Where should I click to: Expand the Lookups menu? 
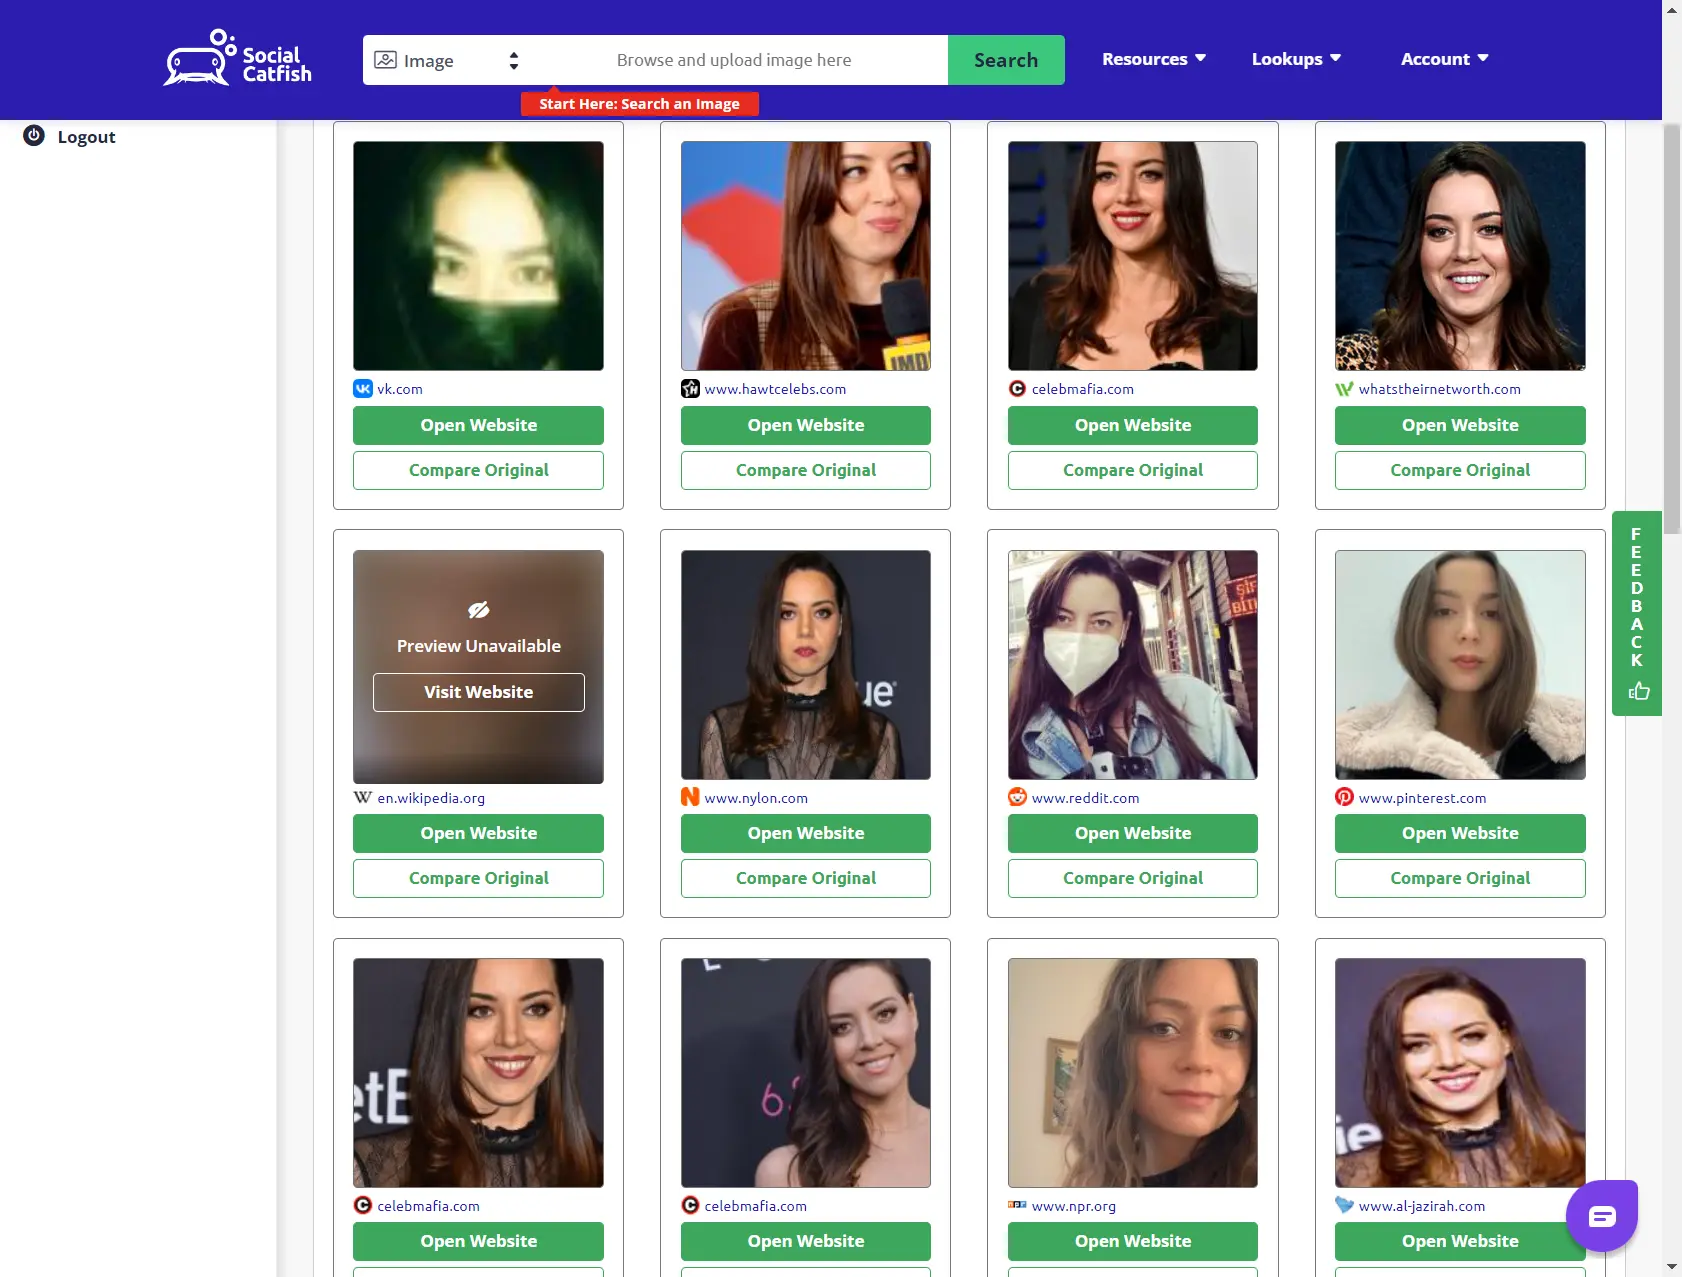(1295, 59)
